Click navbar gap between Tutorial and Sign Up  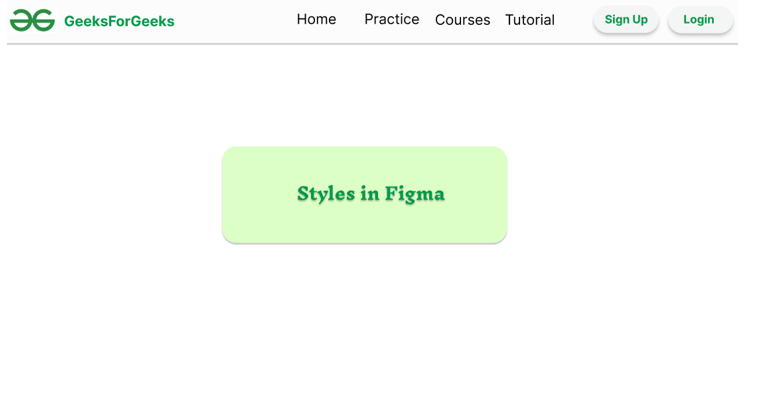[574, 20]
